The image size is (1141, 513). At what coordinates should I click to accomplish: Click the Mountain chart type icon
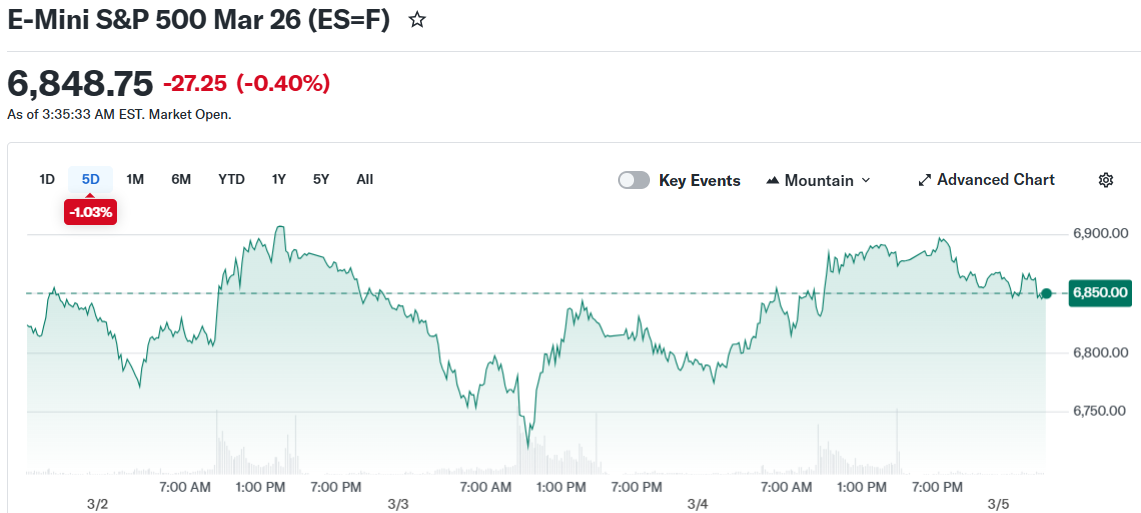(773, 180)
